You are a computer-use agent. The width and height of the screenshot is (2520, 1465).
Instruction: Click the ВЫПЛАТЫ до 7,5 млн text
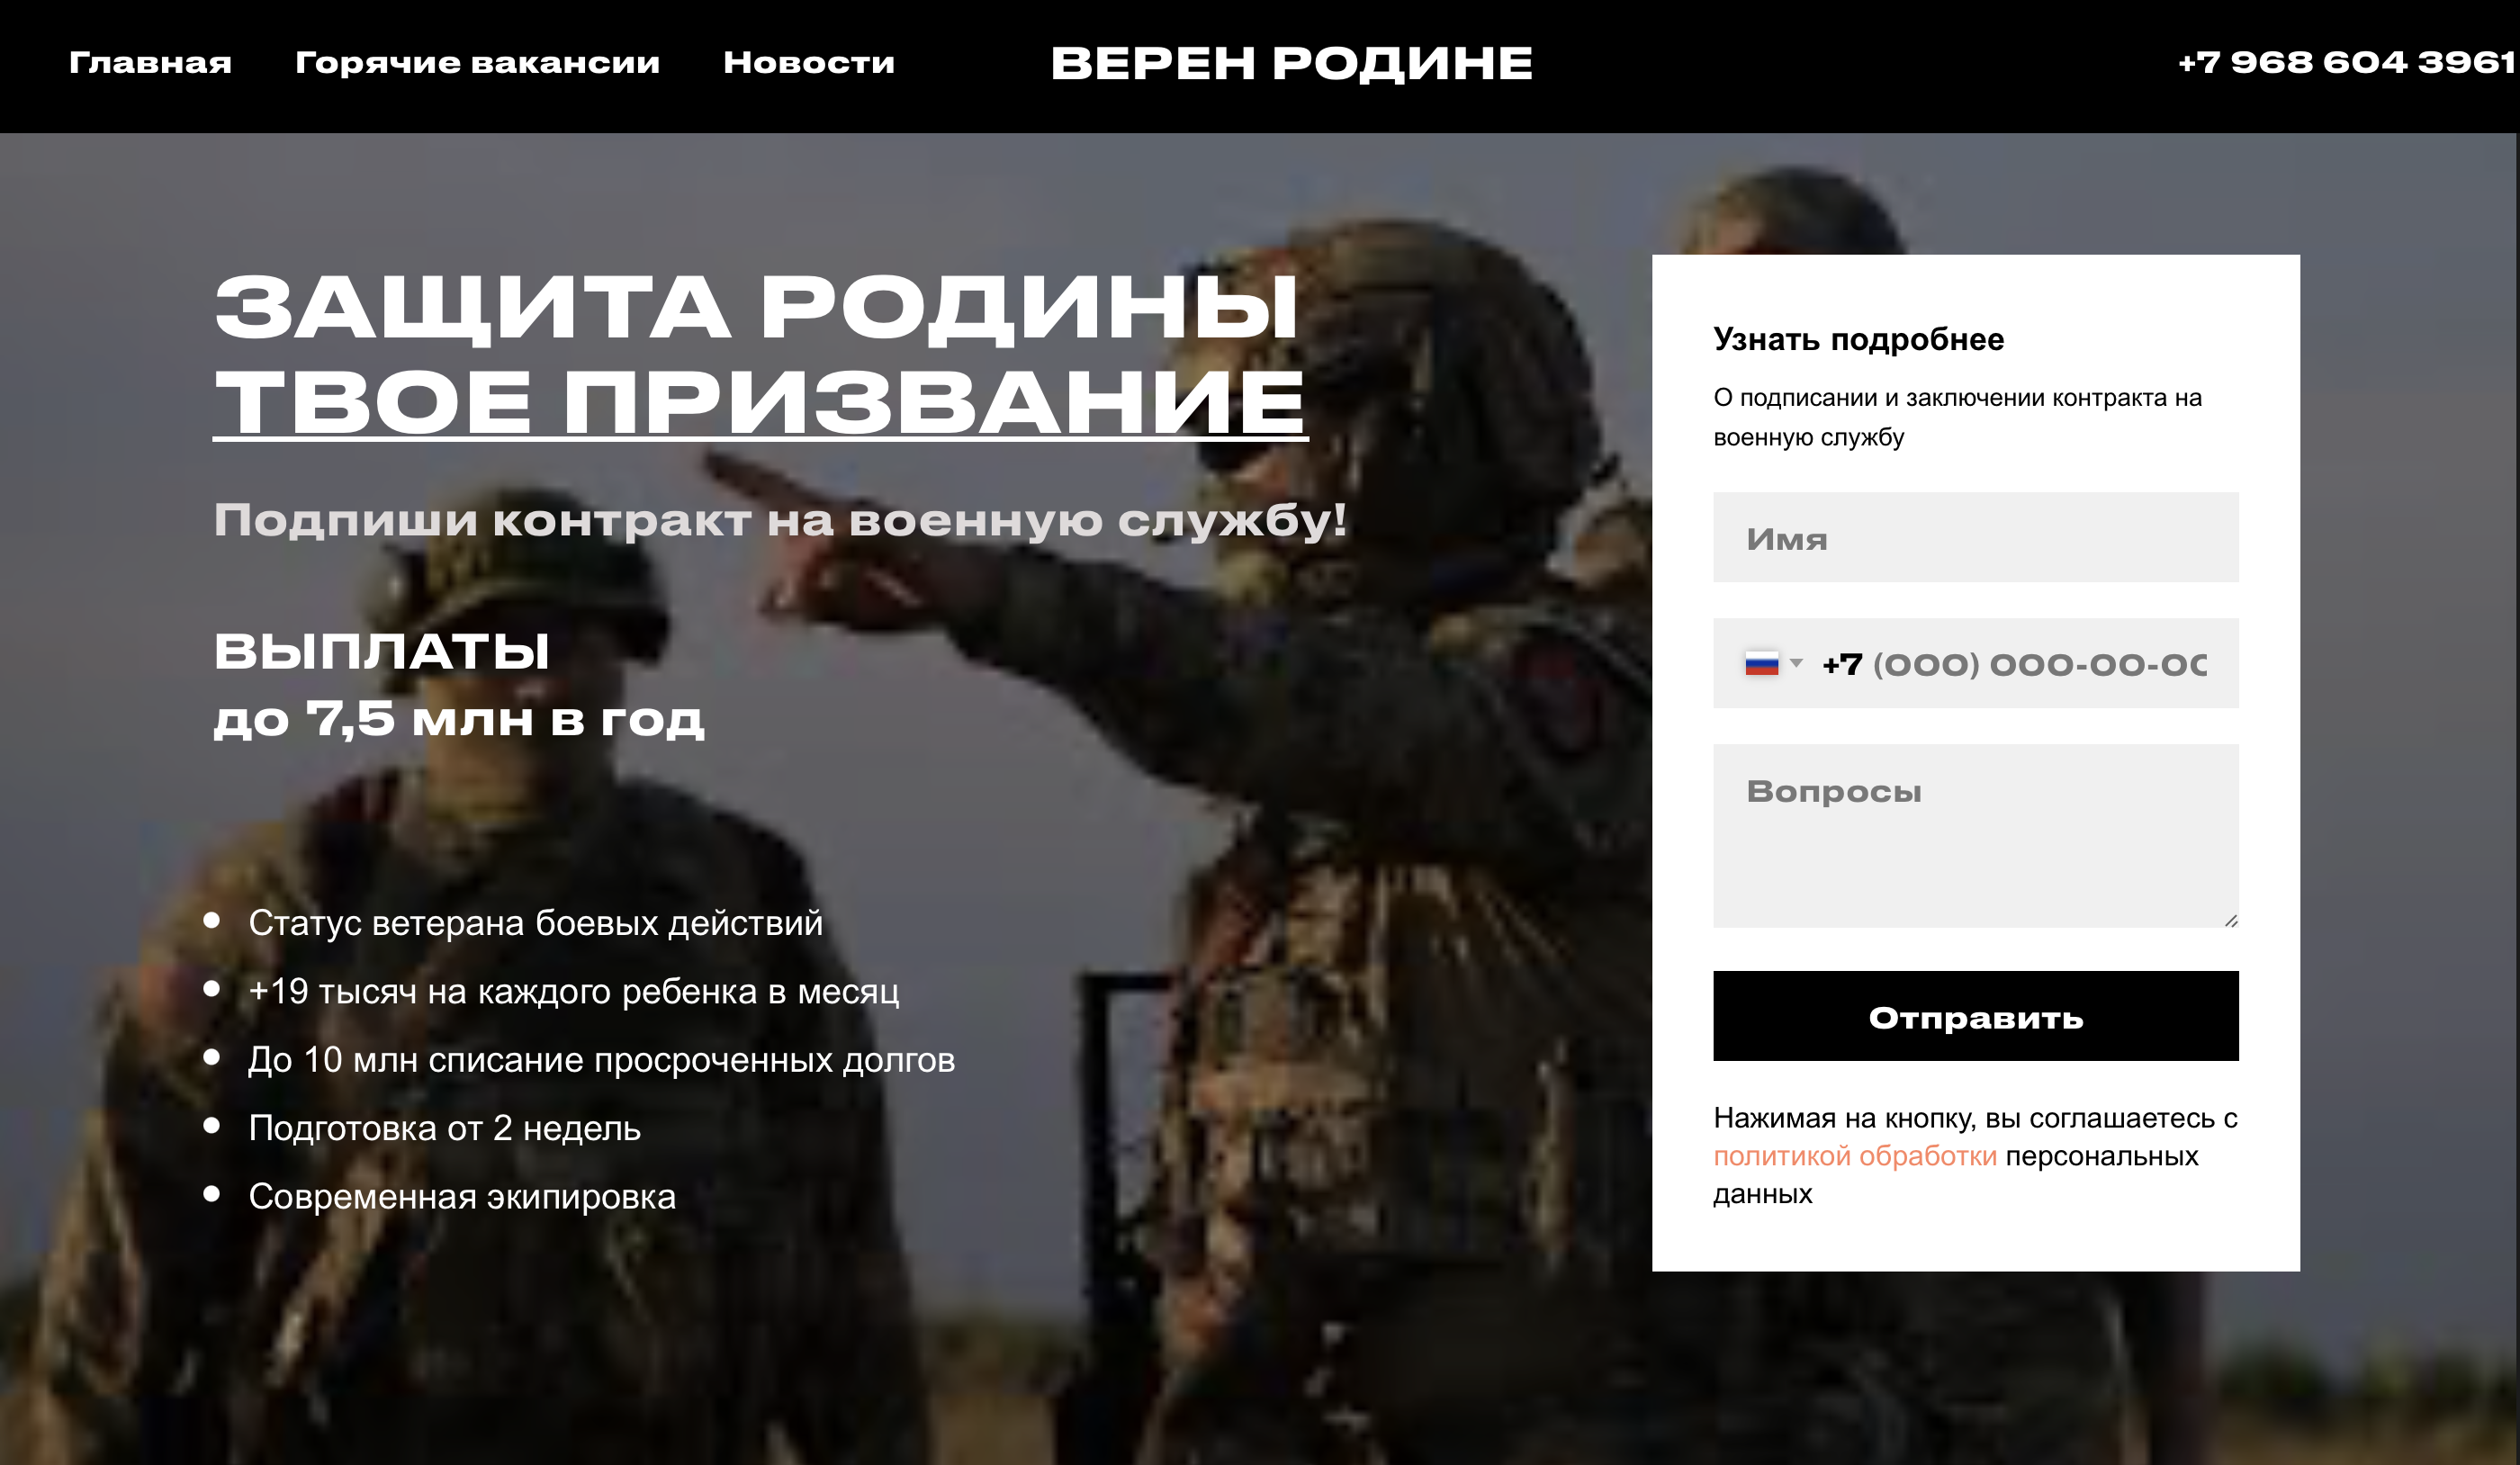[x=459, y=685]
